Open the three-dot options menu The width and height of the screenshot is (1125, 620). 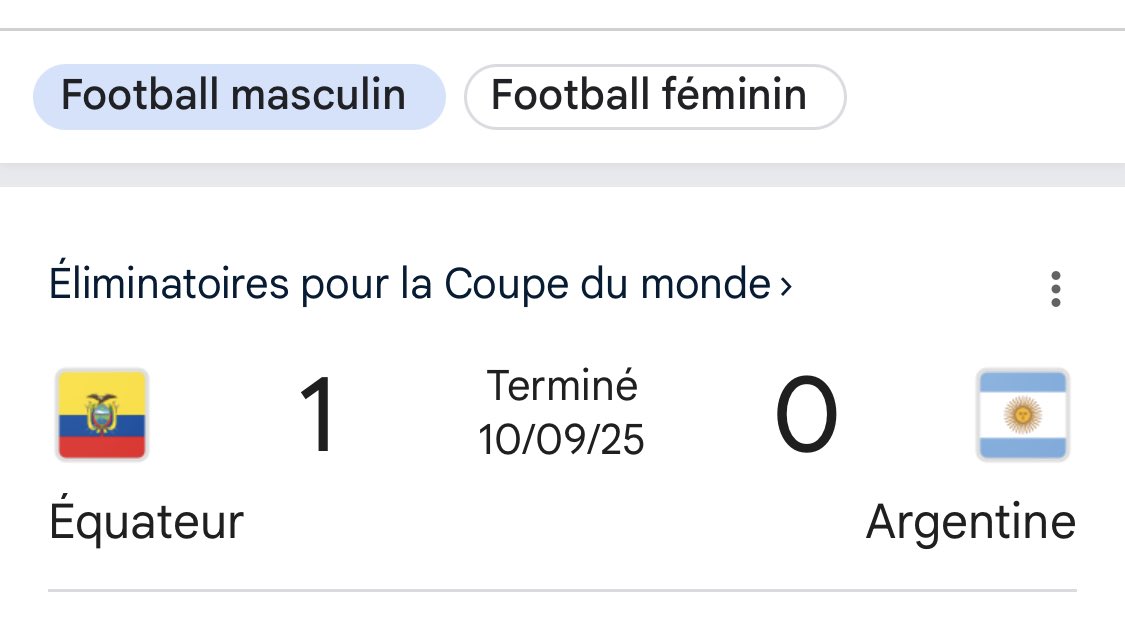[1055, 289]
